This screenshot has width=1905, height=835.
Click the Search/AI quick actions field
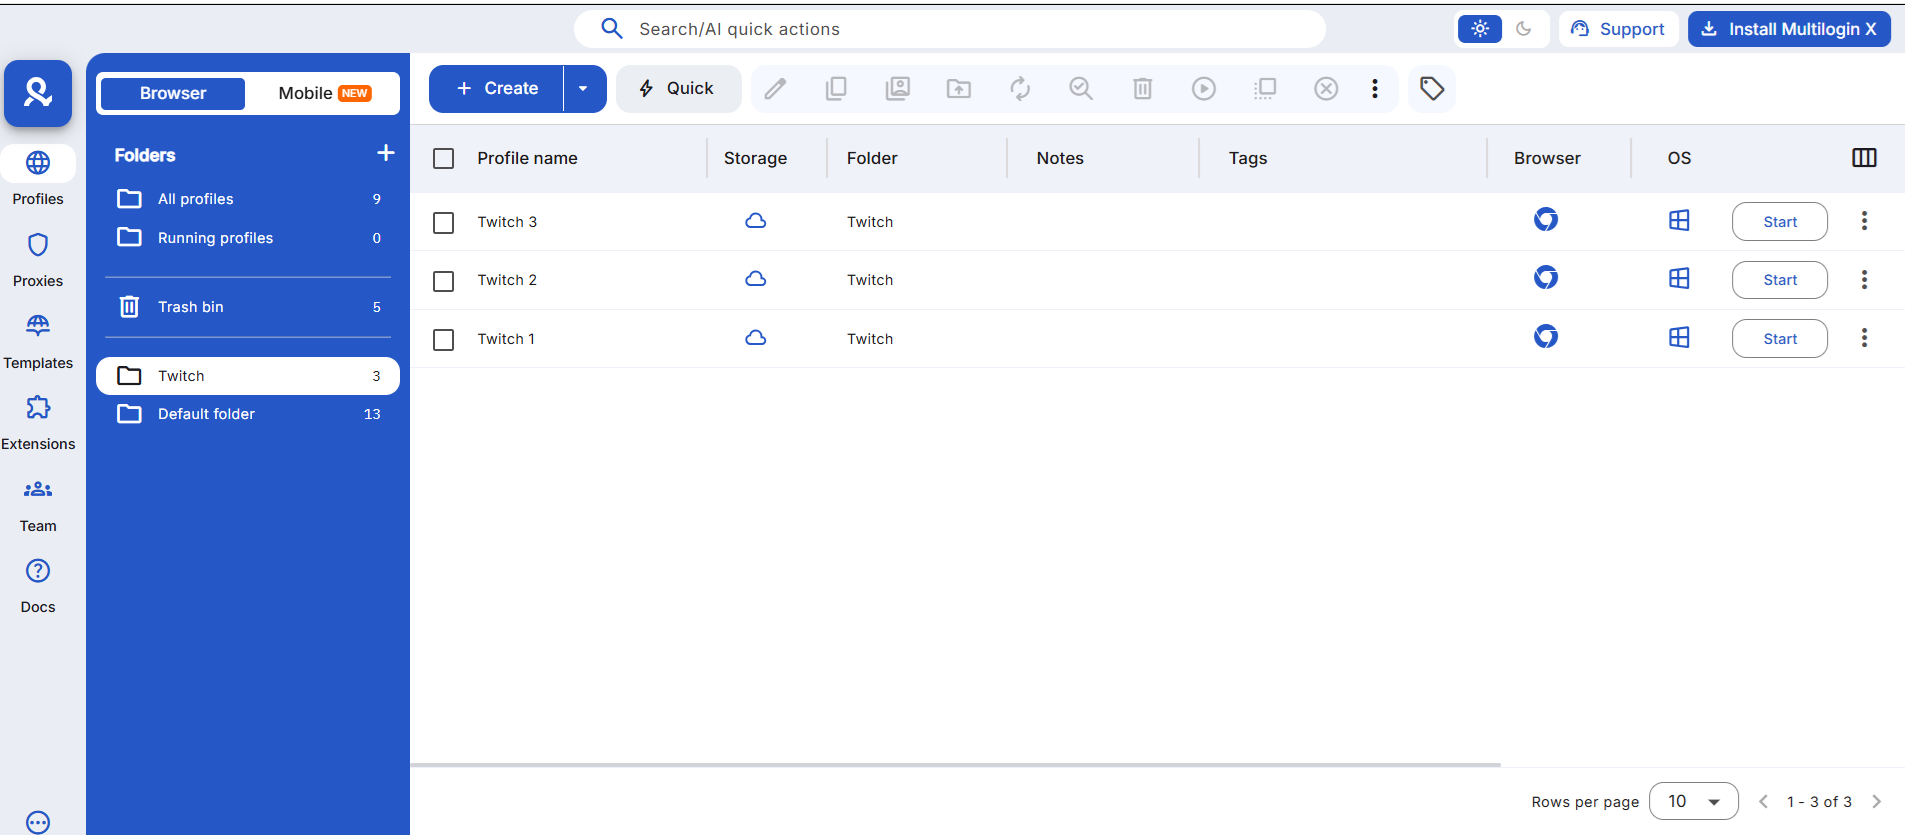coord(950,29)
